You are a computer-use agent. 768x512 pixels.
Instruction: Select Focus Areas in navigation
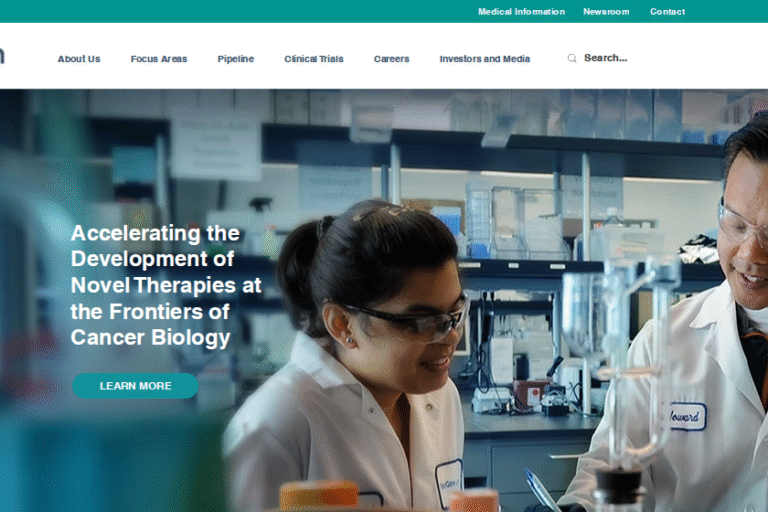pos(159,59)
